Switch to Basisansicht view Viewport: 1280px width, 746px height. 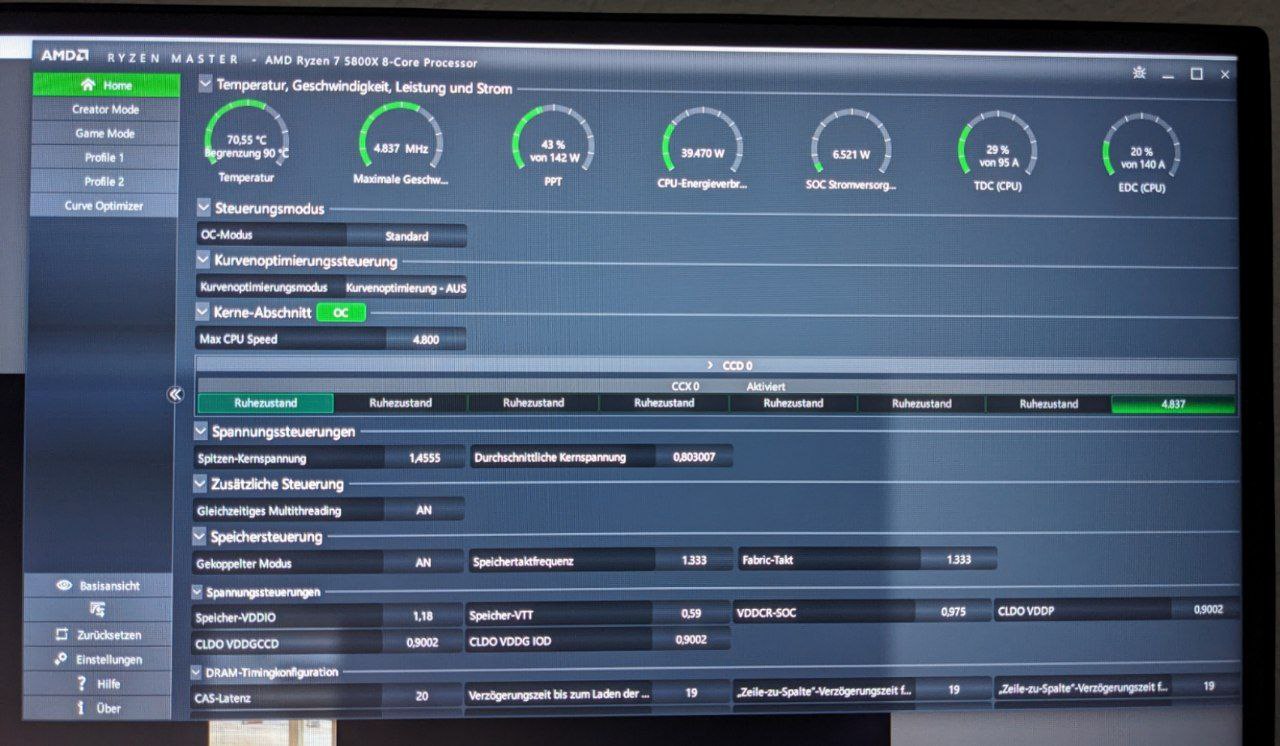pos(98,586)
